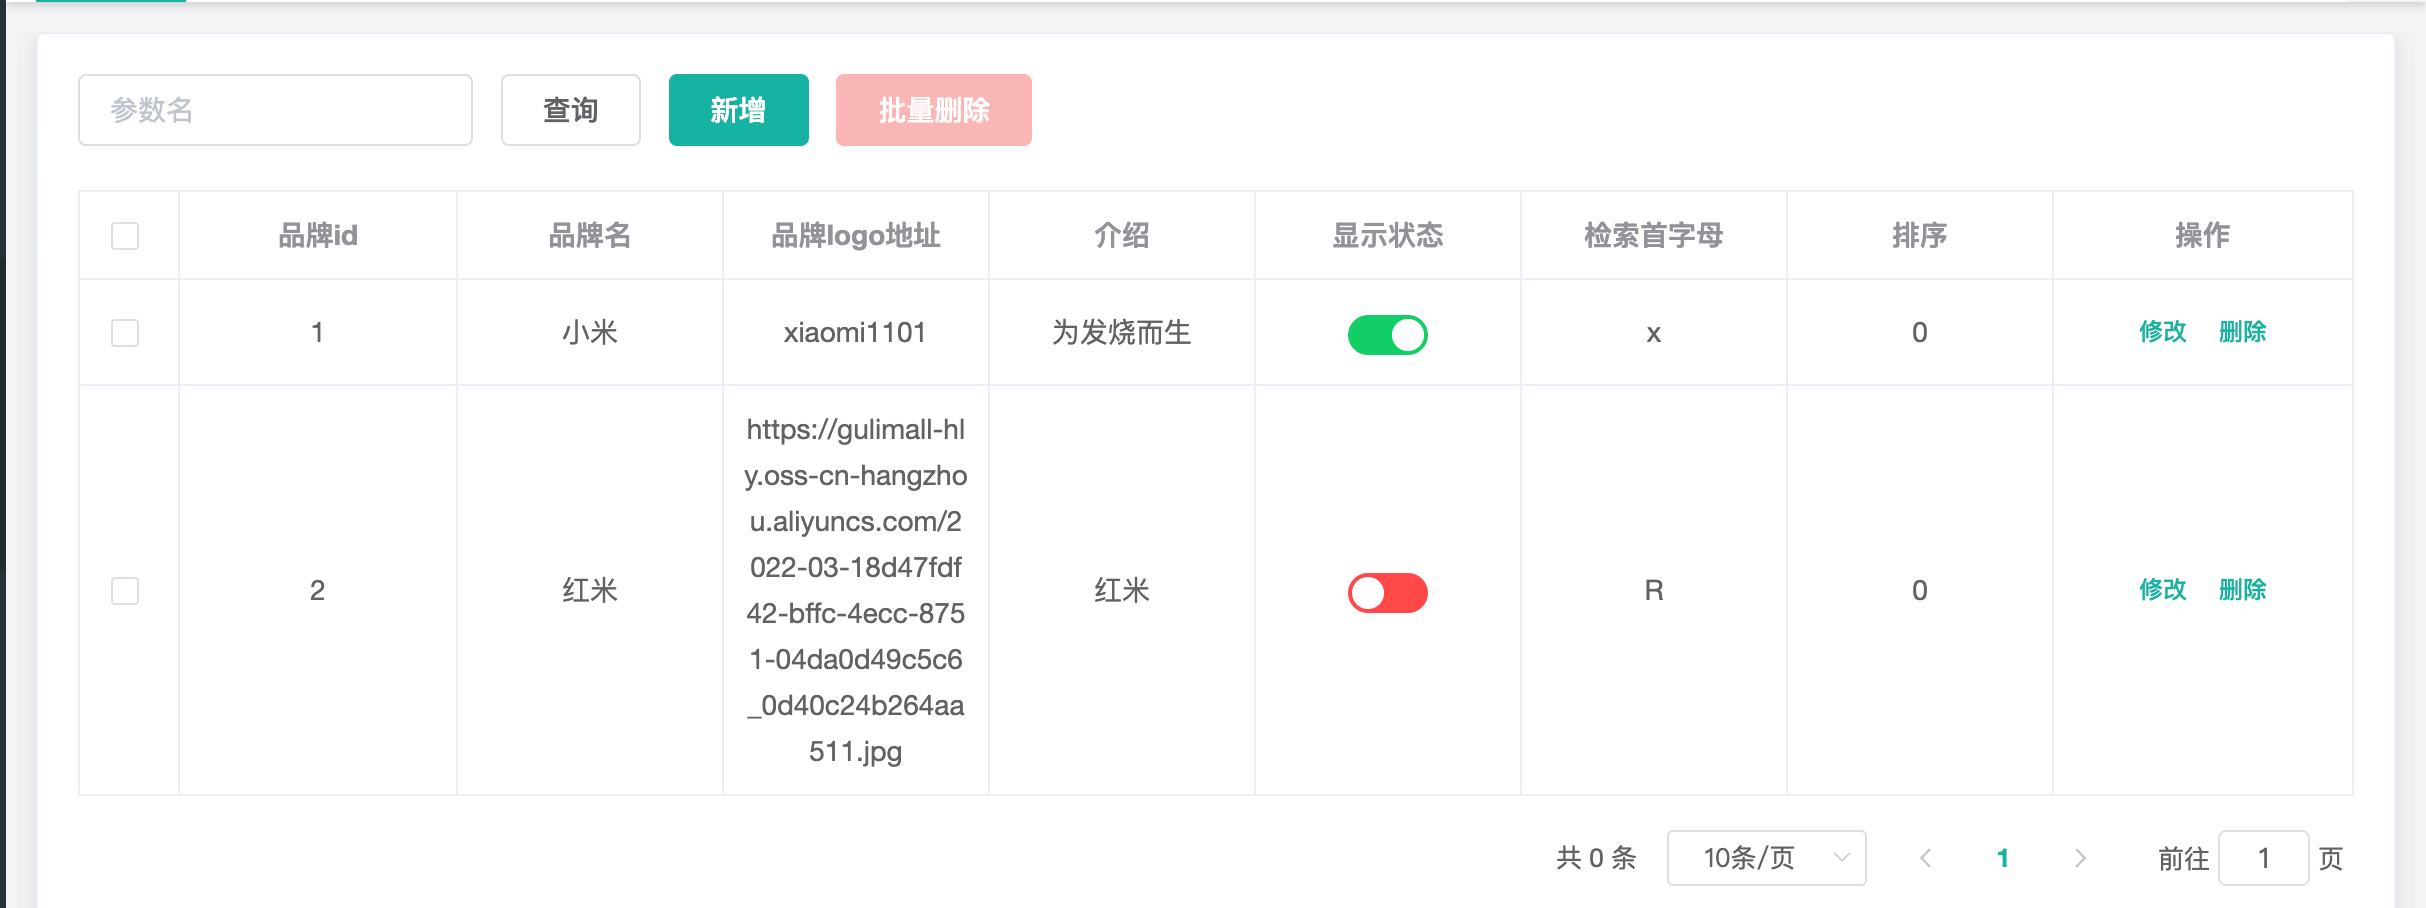2426x908 pixels.
Task: Click brand id 1 cell
Action: tap(318, 332)
